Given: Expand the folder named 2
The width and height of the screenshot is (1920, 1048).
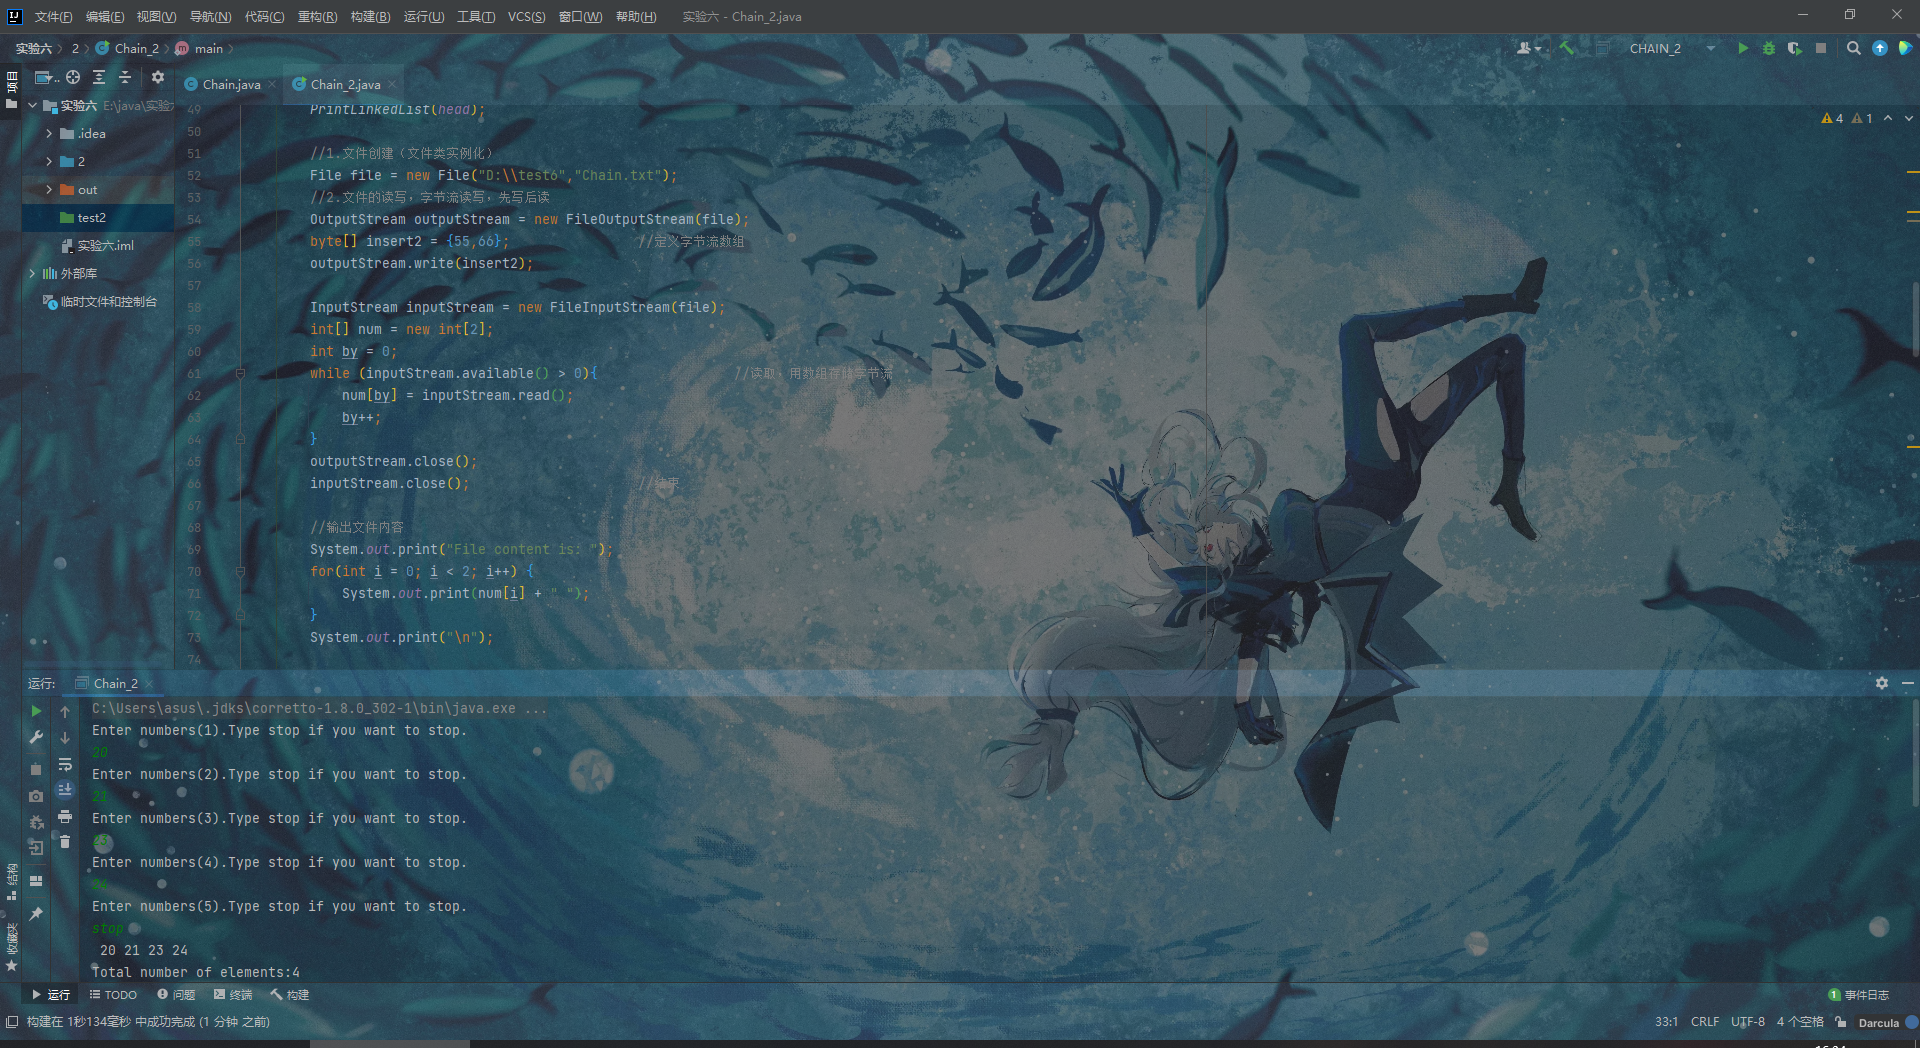Looking at the screenshot, I should 49,161.
